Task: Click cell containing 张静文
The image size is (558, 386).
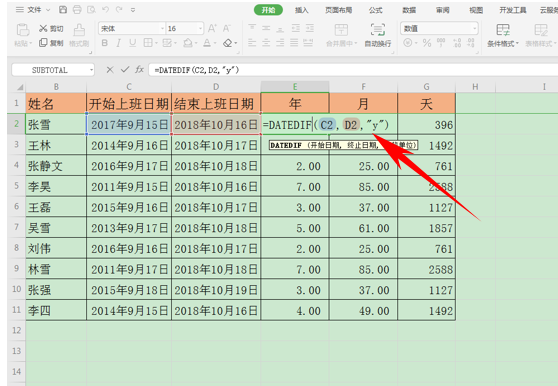Action: (56, 166)
